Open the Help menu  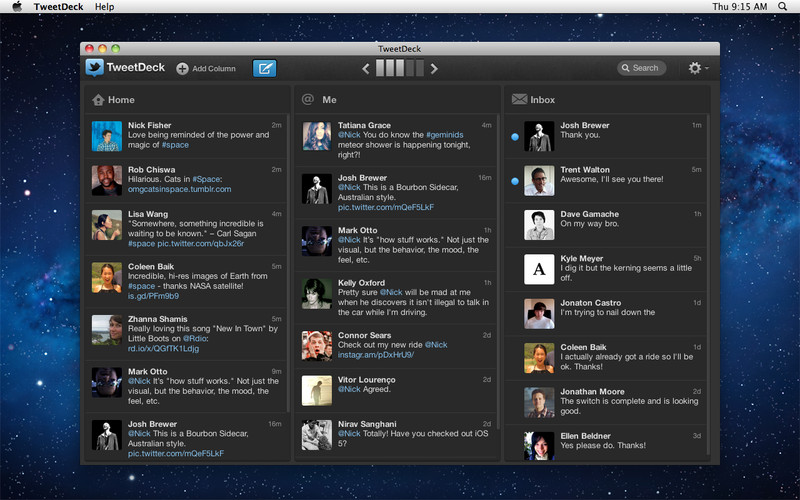(104, 7)
